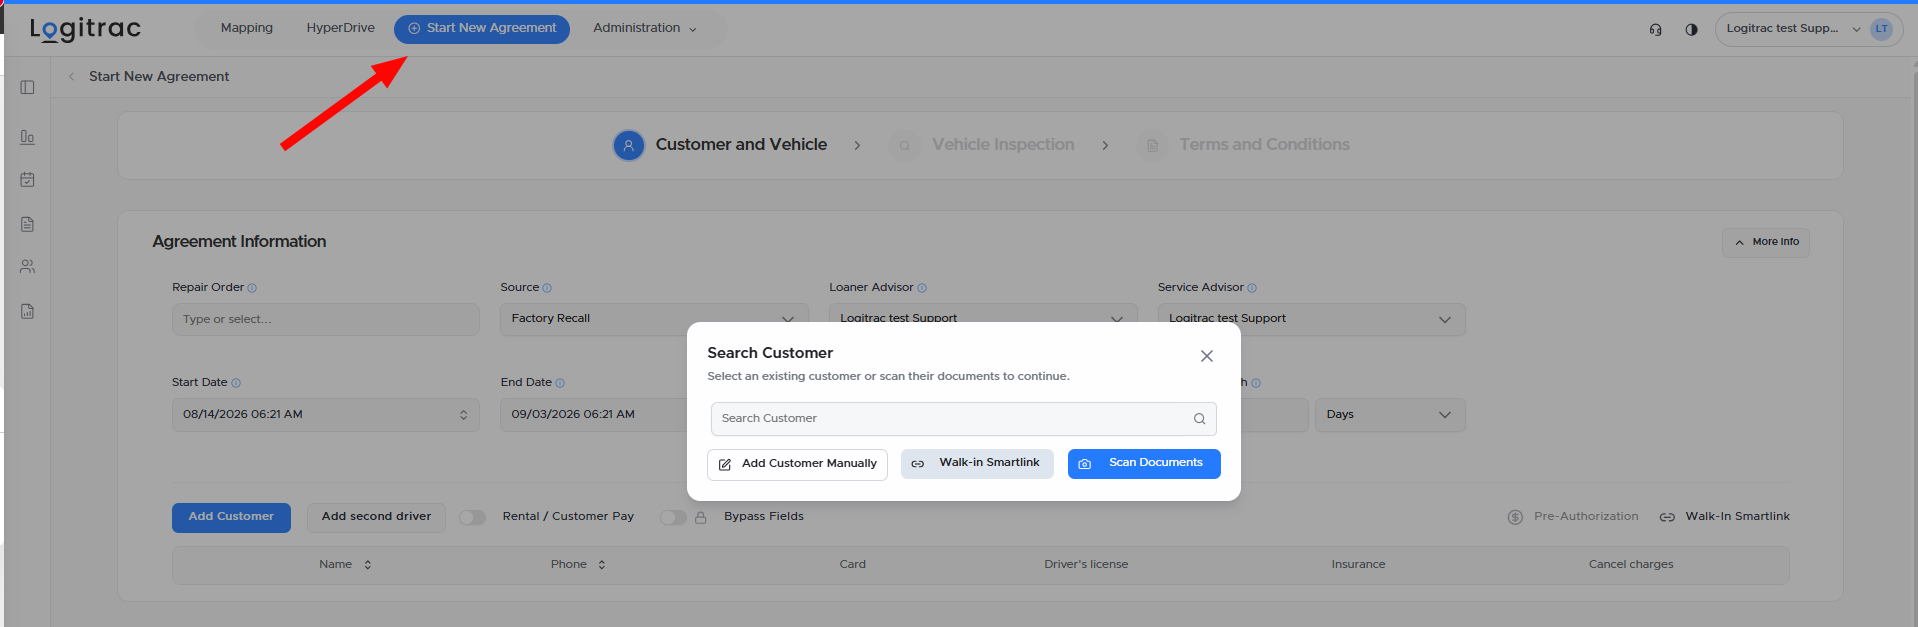This screenshot has height=627, width=1918.
Task: Open the document sidebar icon
Action: 28,224
